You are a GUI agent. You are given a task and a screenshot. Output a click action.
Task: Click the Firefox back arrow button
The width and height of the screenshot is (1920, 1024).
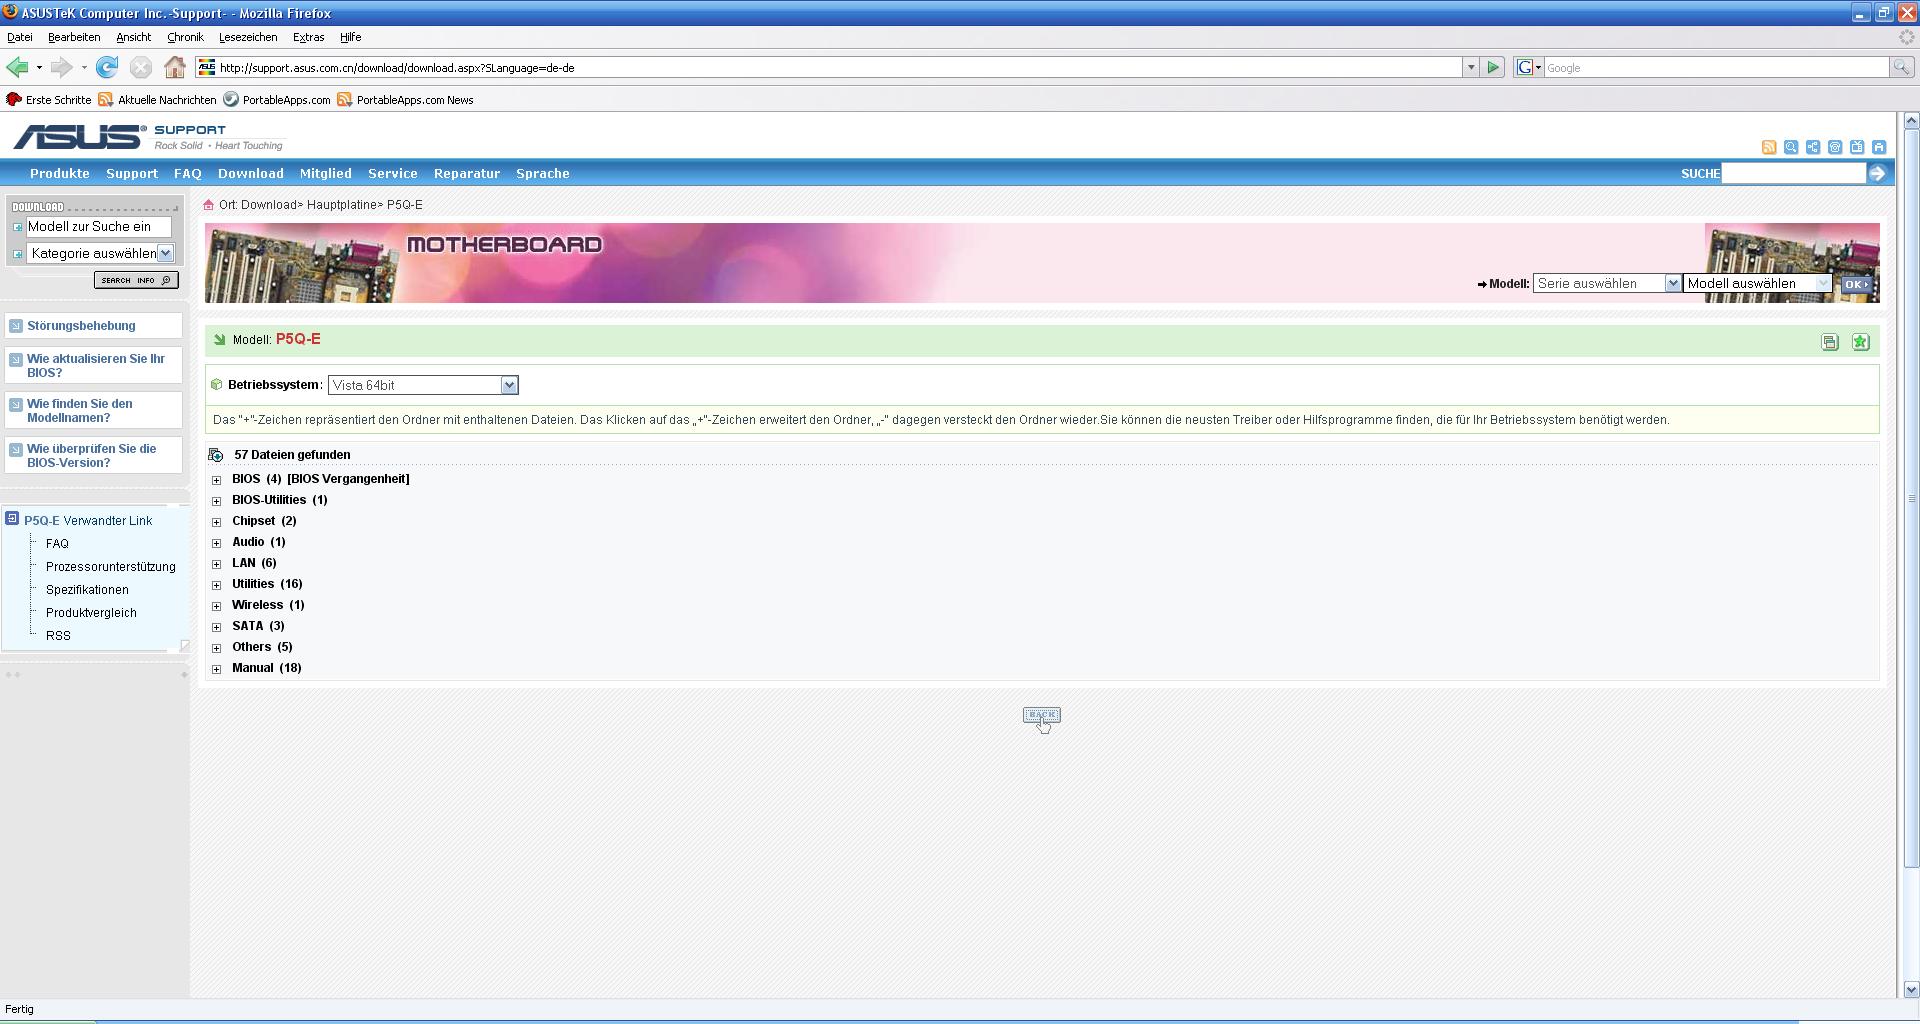coord(17,67)
